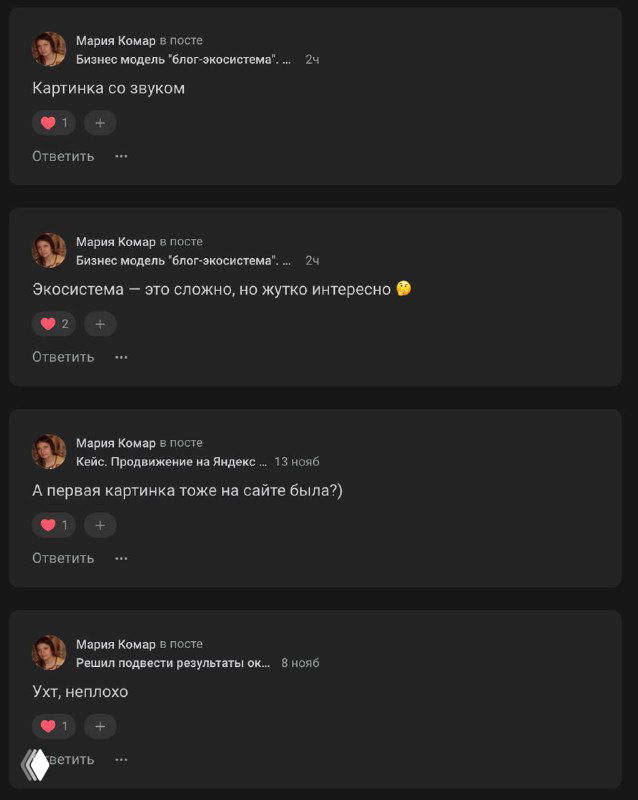Reply to "А первая картинка" comment
This screenshot has width=638, height=800.
(63, 558)
